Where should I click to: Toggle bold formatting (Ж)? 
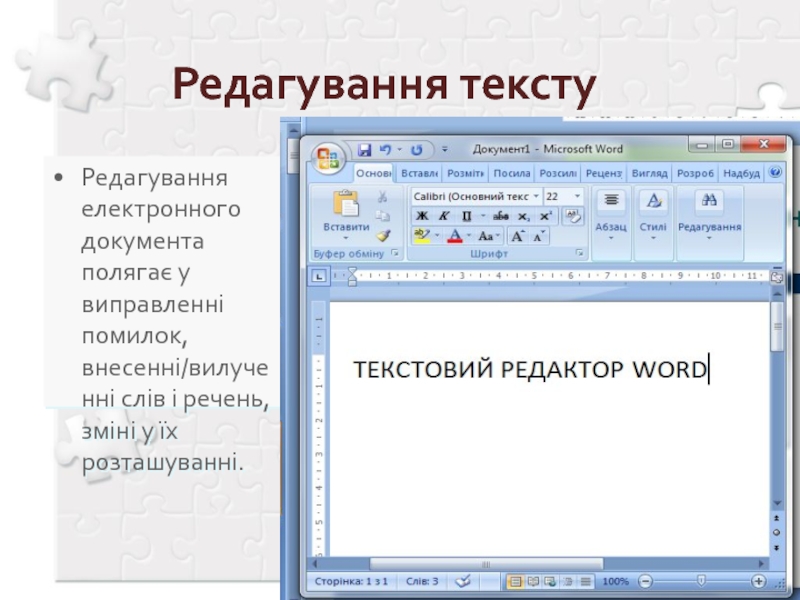(x=422, y=216)
